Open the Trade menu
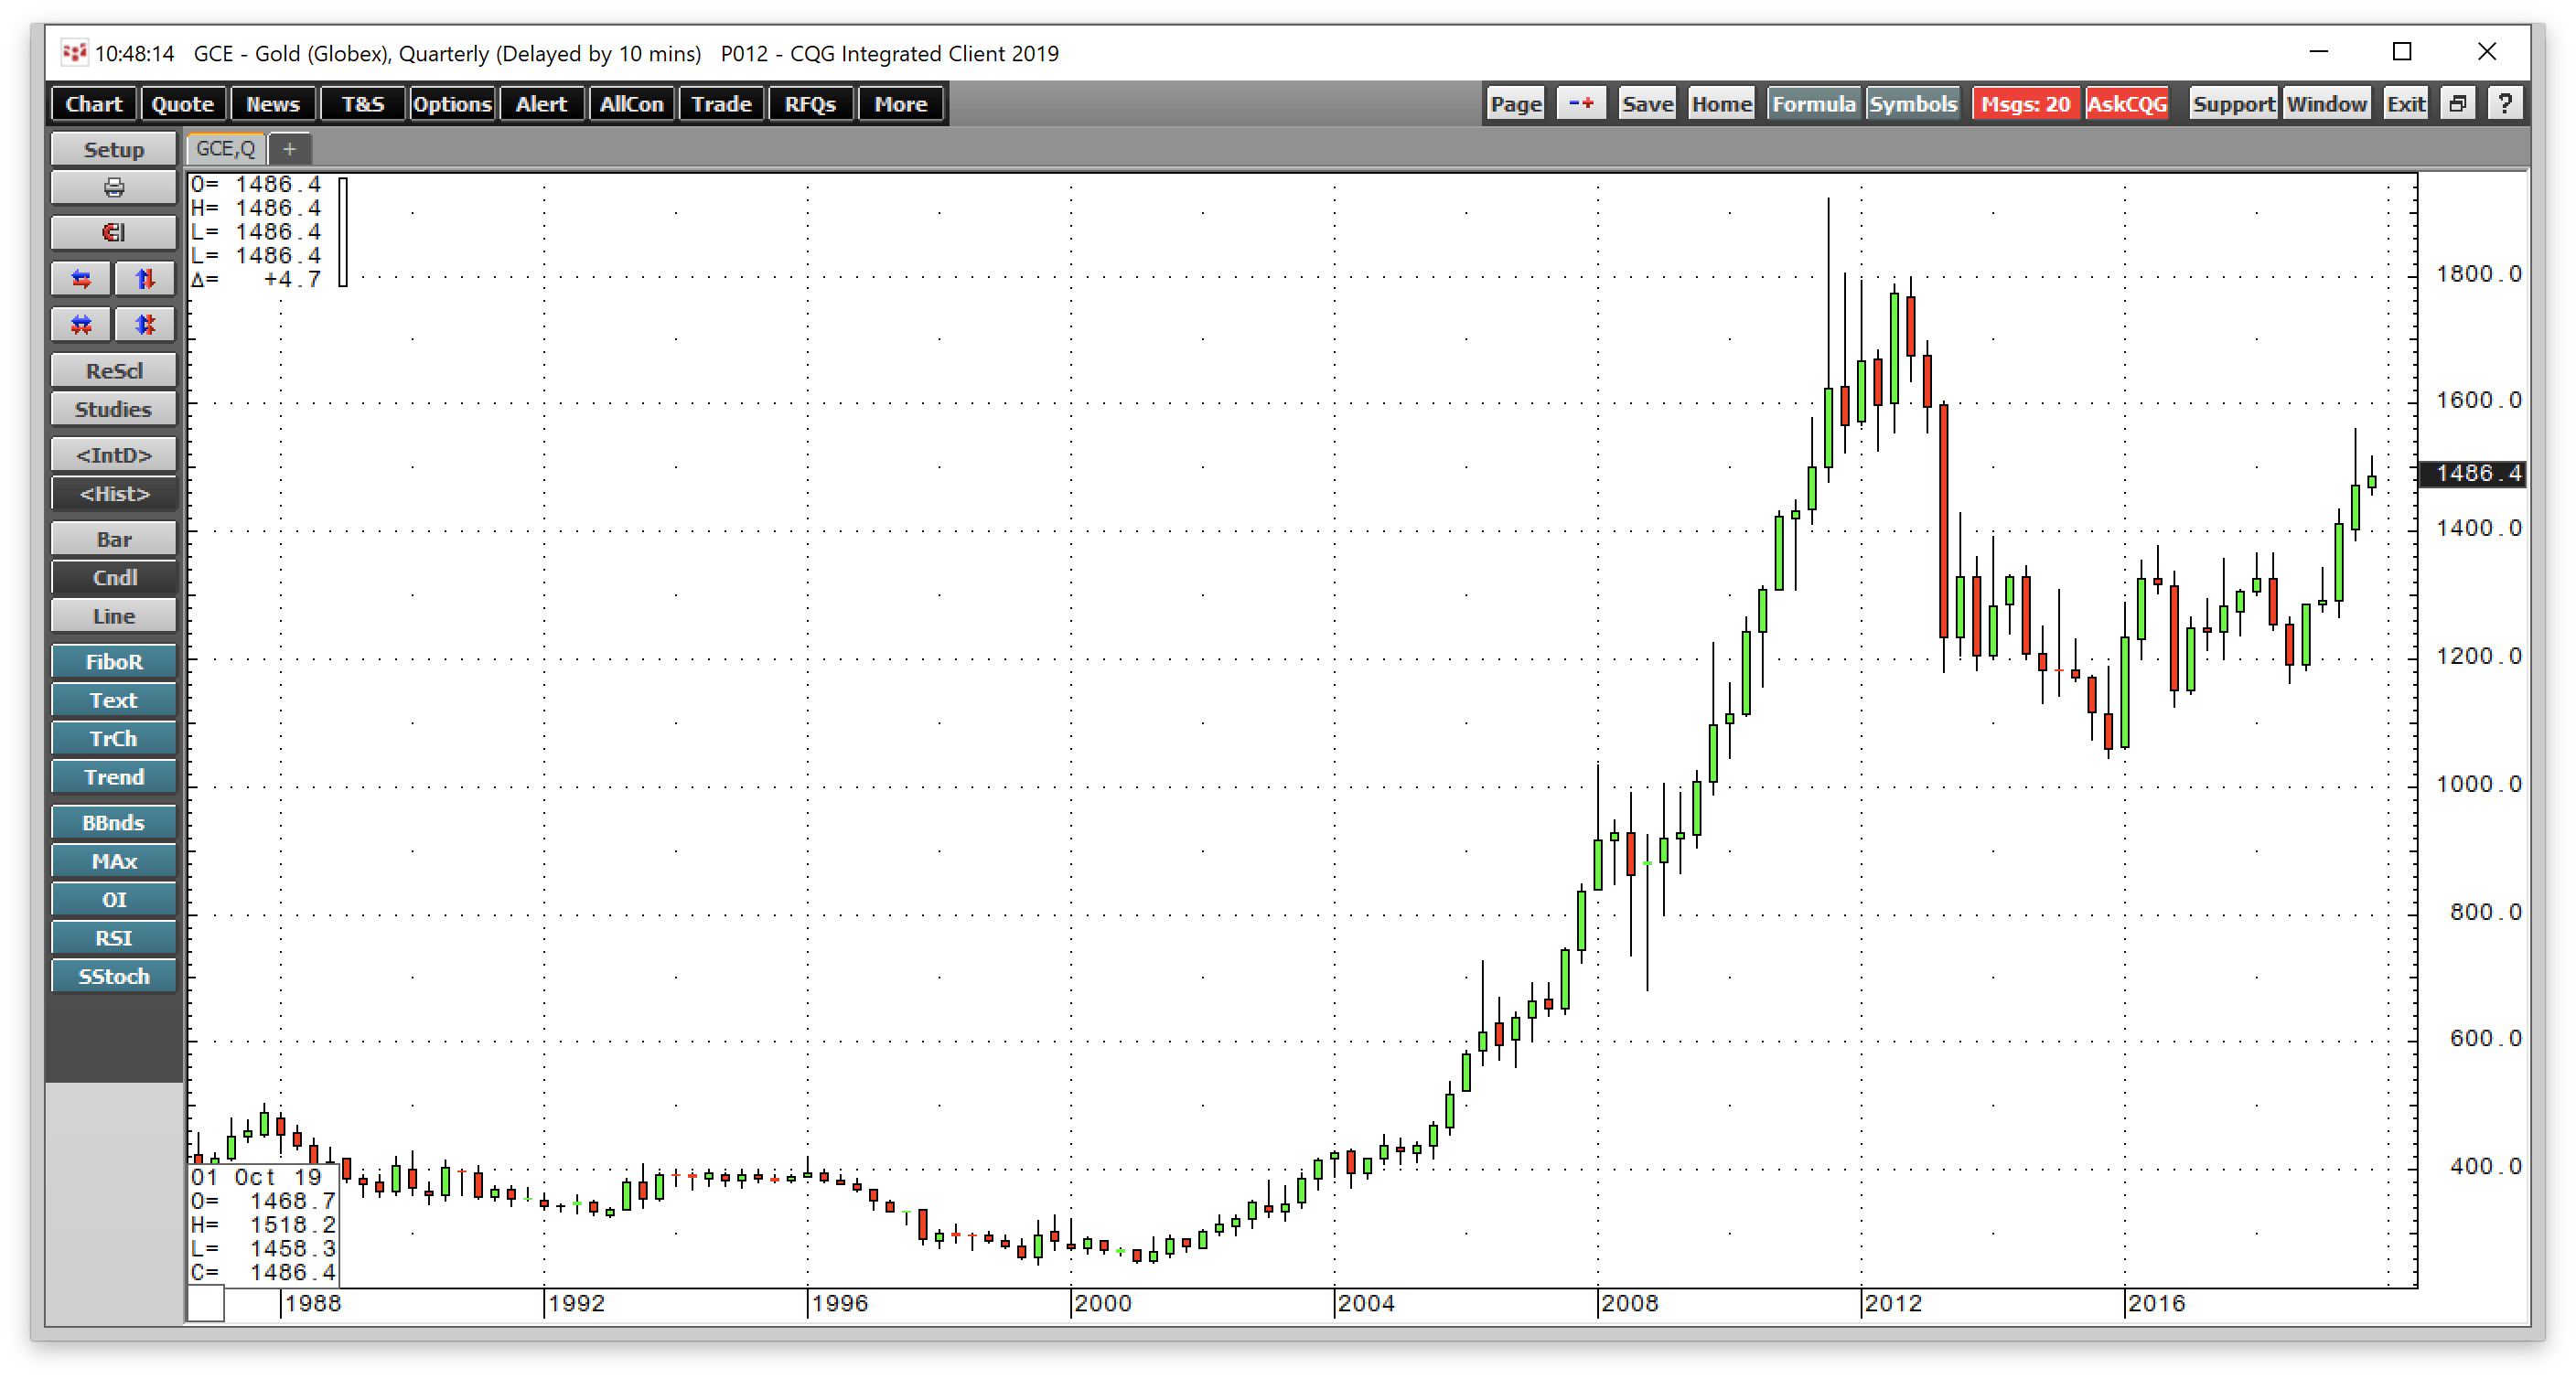The width and height of the screenshot is (2576, 1379). [721, 104]
